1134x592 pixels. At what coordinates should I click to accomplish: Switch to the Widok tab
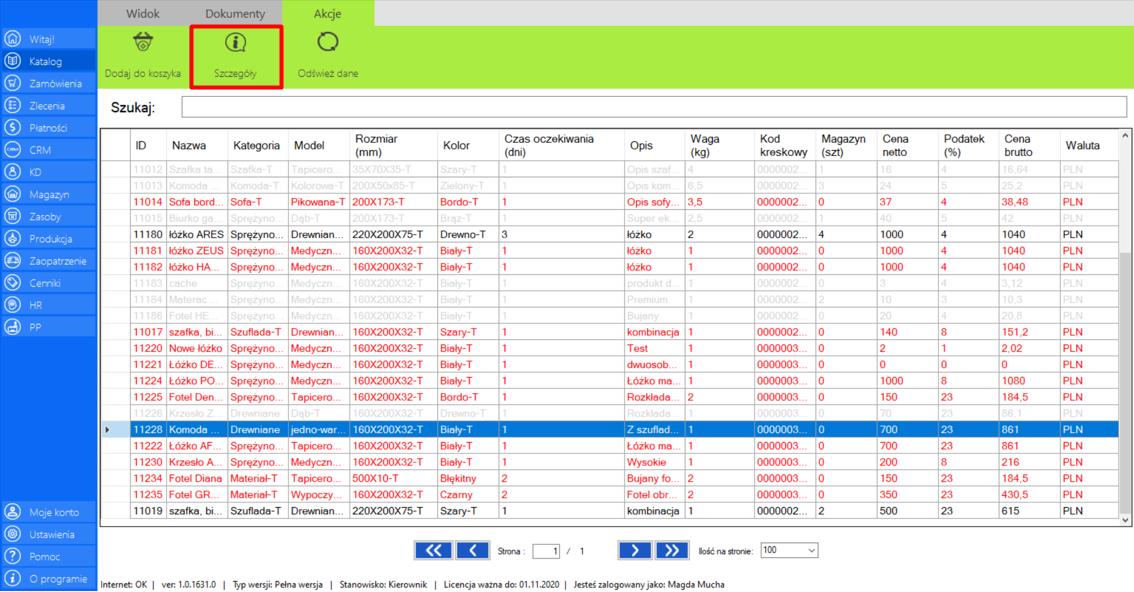pyautogui.click(x=143, y=14)
